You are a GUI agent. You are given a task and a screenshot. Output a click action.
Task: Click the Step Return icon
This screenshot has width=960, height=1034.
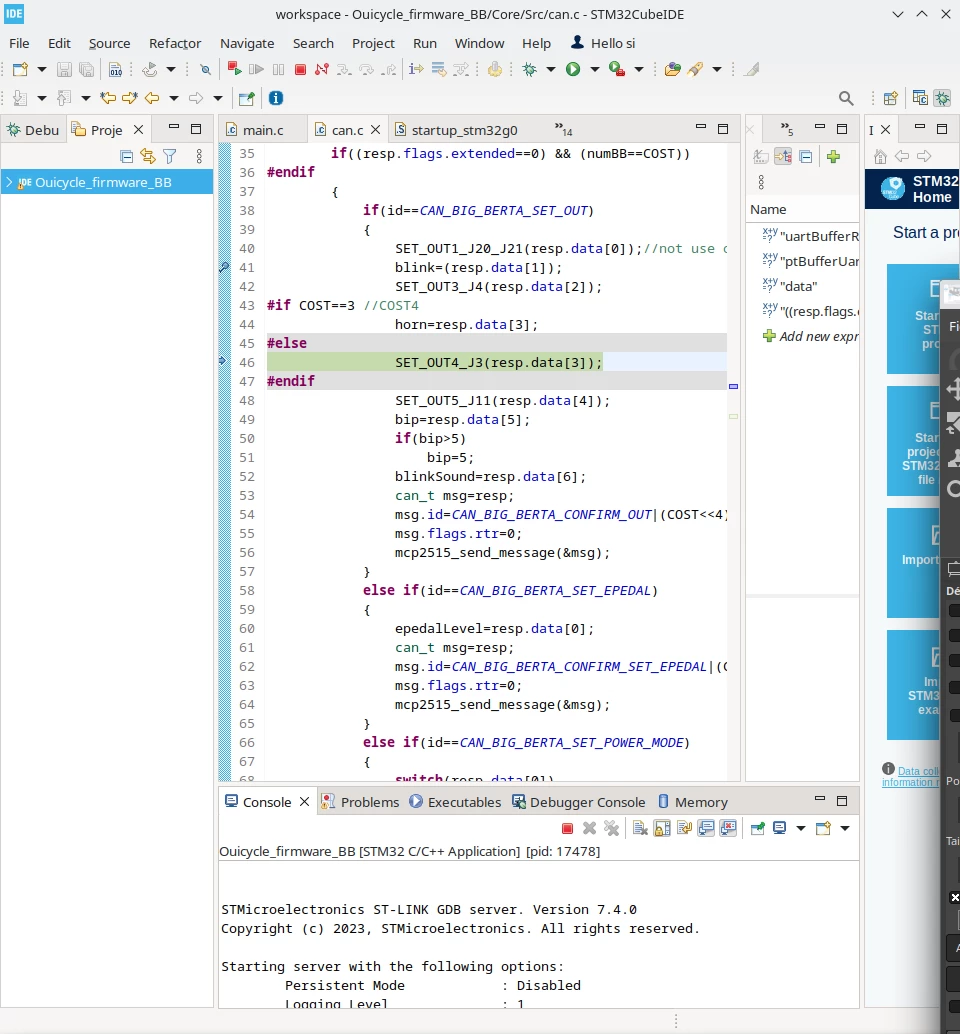coord(390,69)
